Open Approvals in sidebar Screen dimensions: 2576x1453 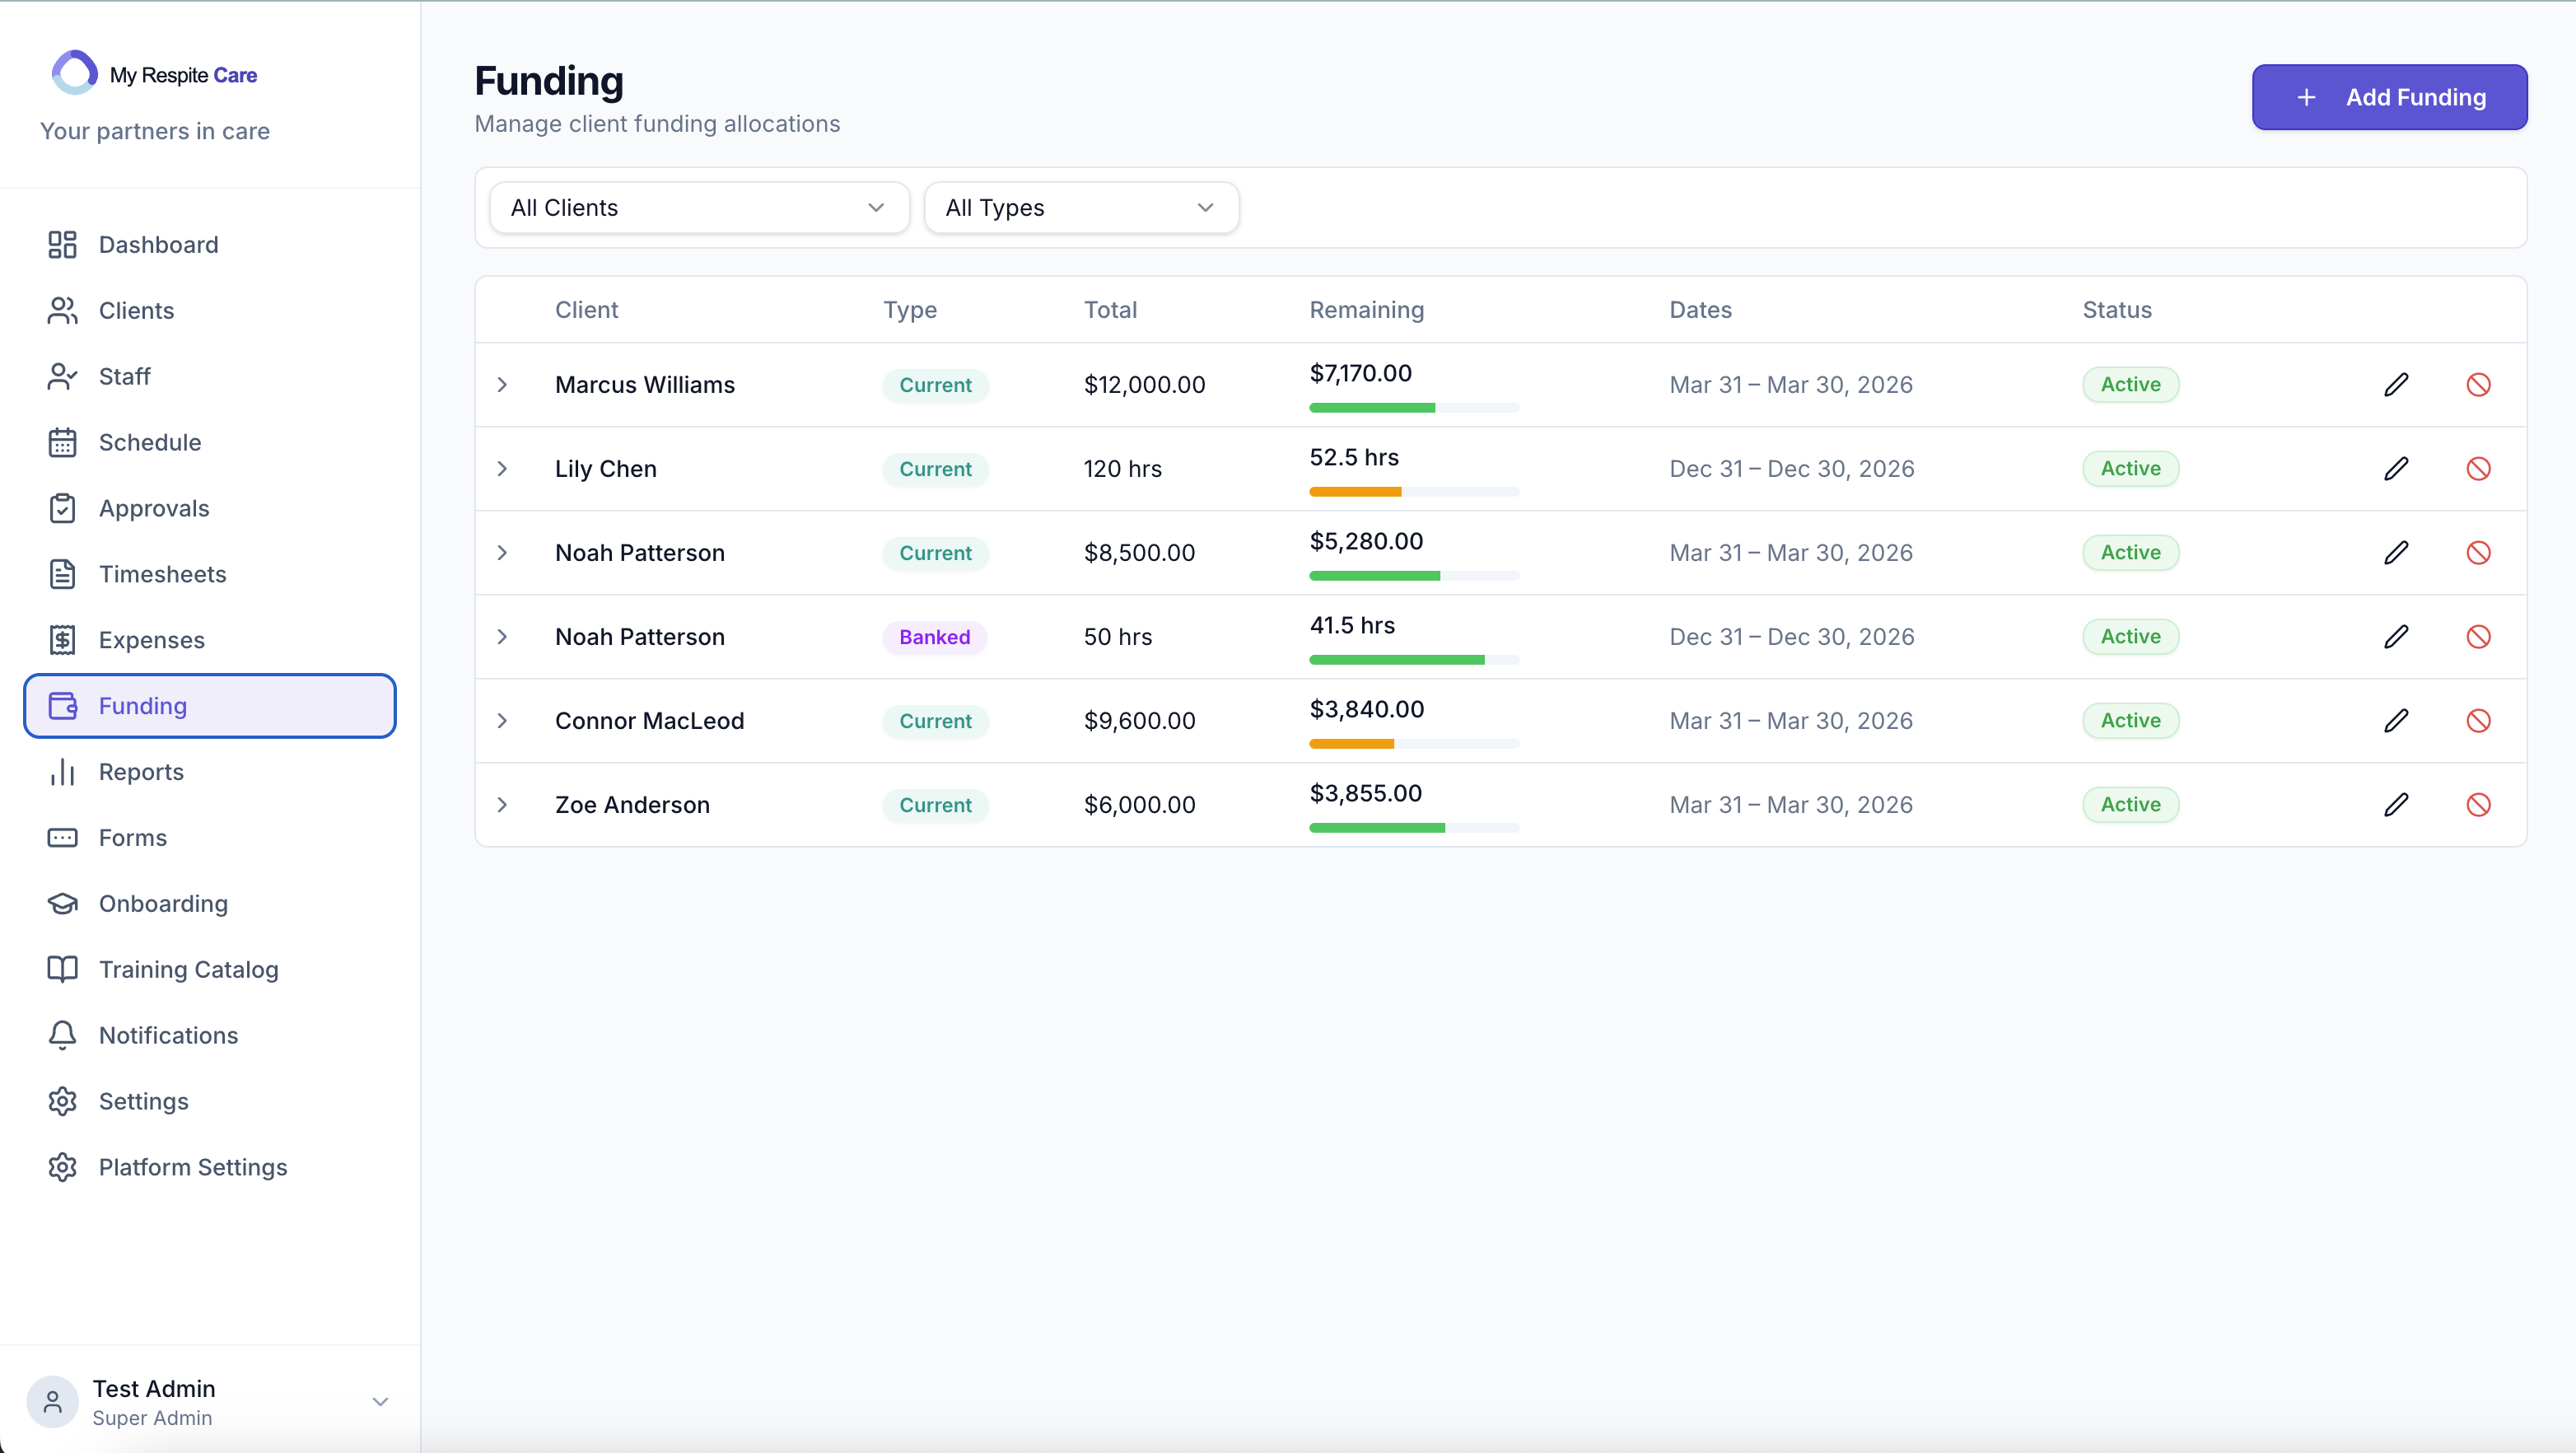[x=210, y=509]
